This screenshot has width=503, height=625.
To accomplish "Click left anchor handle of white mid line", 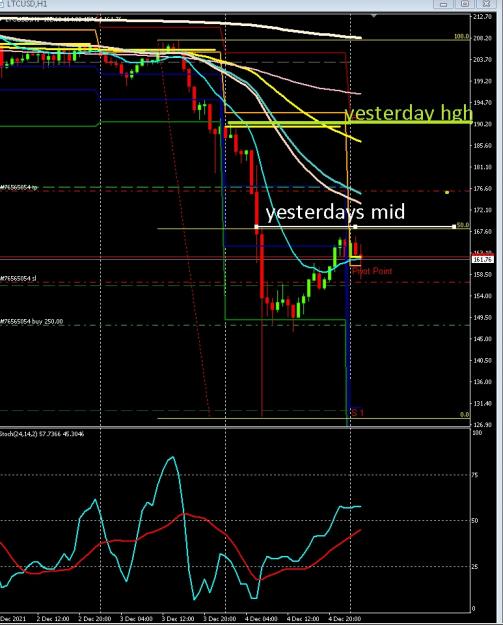I will (256, 227).
